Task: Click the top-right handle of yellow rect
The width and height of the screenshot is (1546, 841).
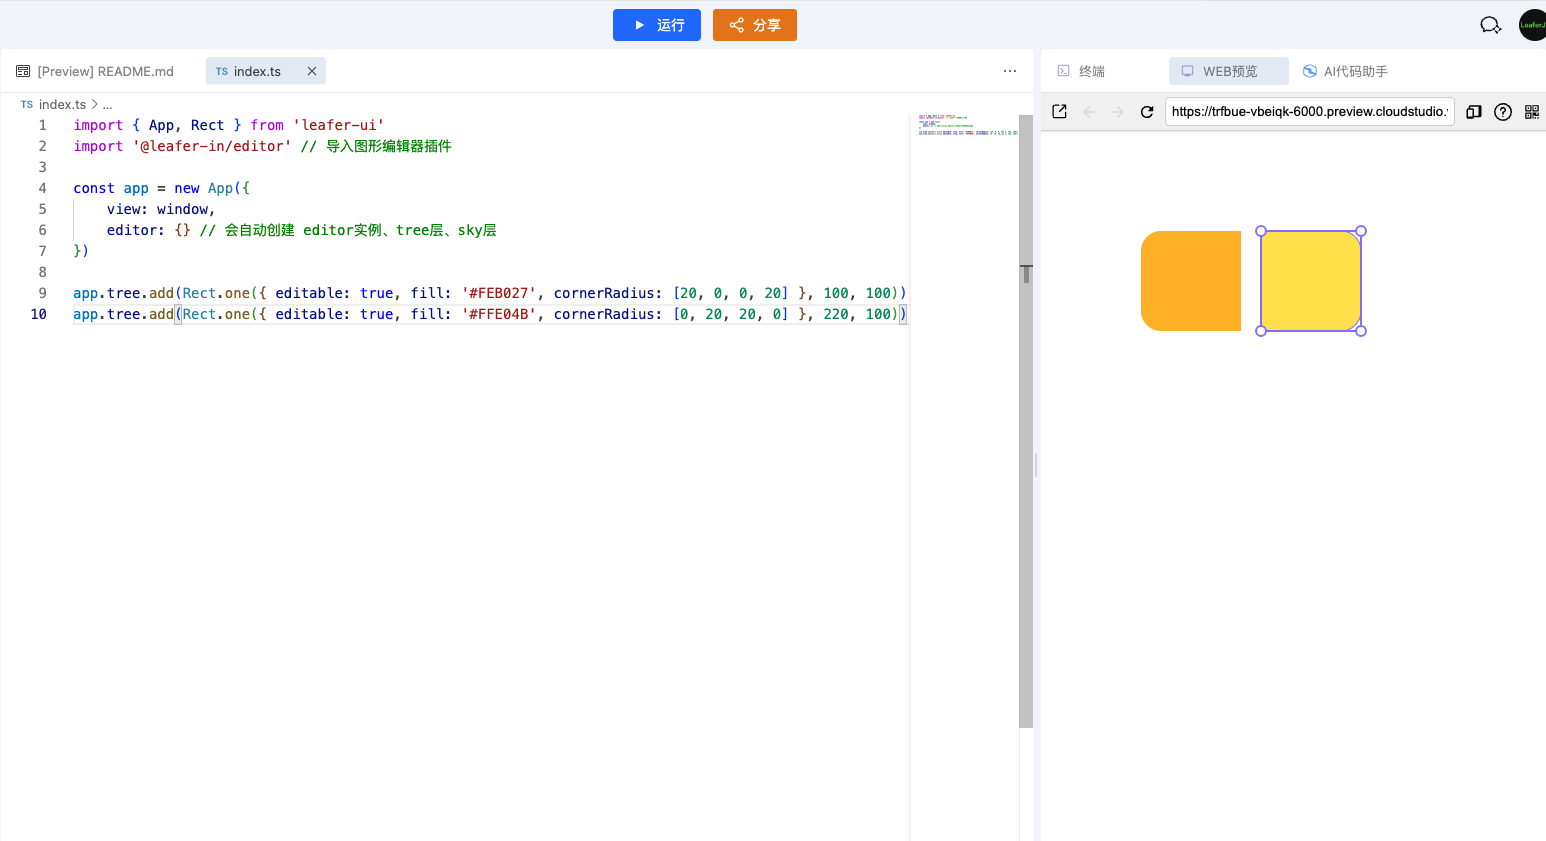Action: pos(1361,231)
